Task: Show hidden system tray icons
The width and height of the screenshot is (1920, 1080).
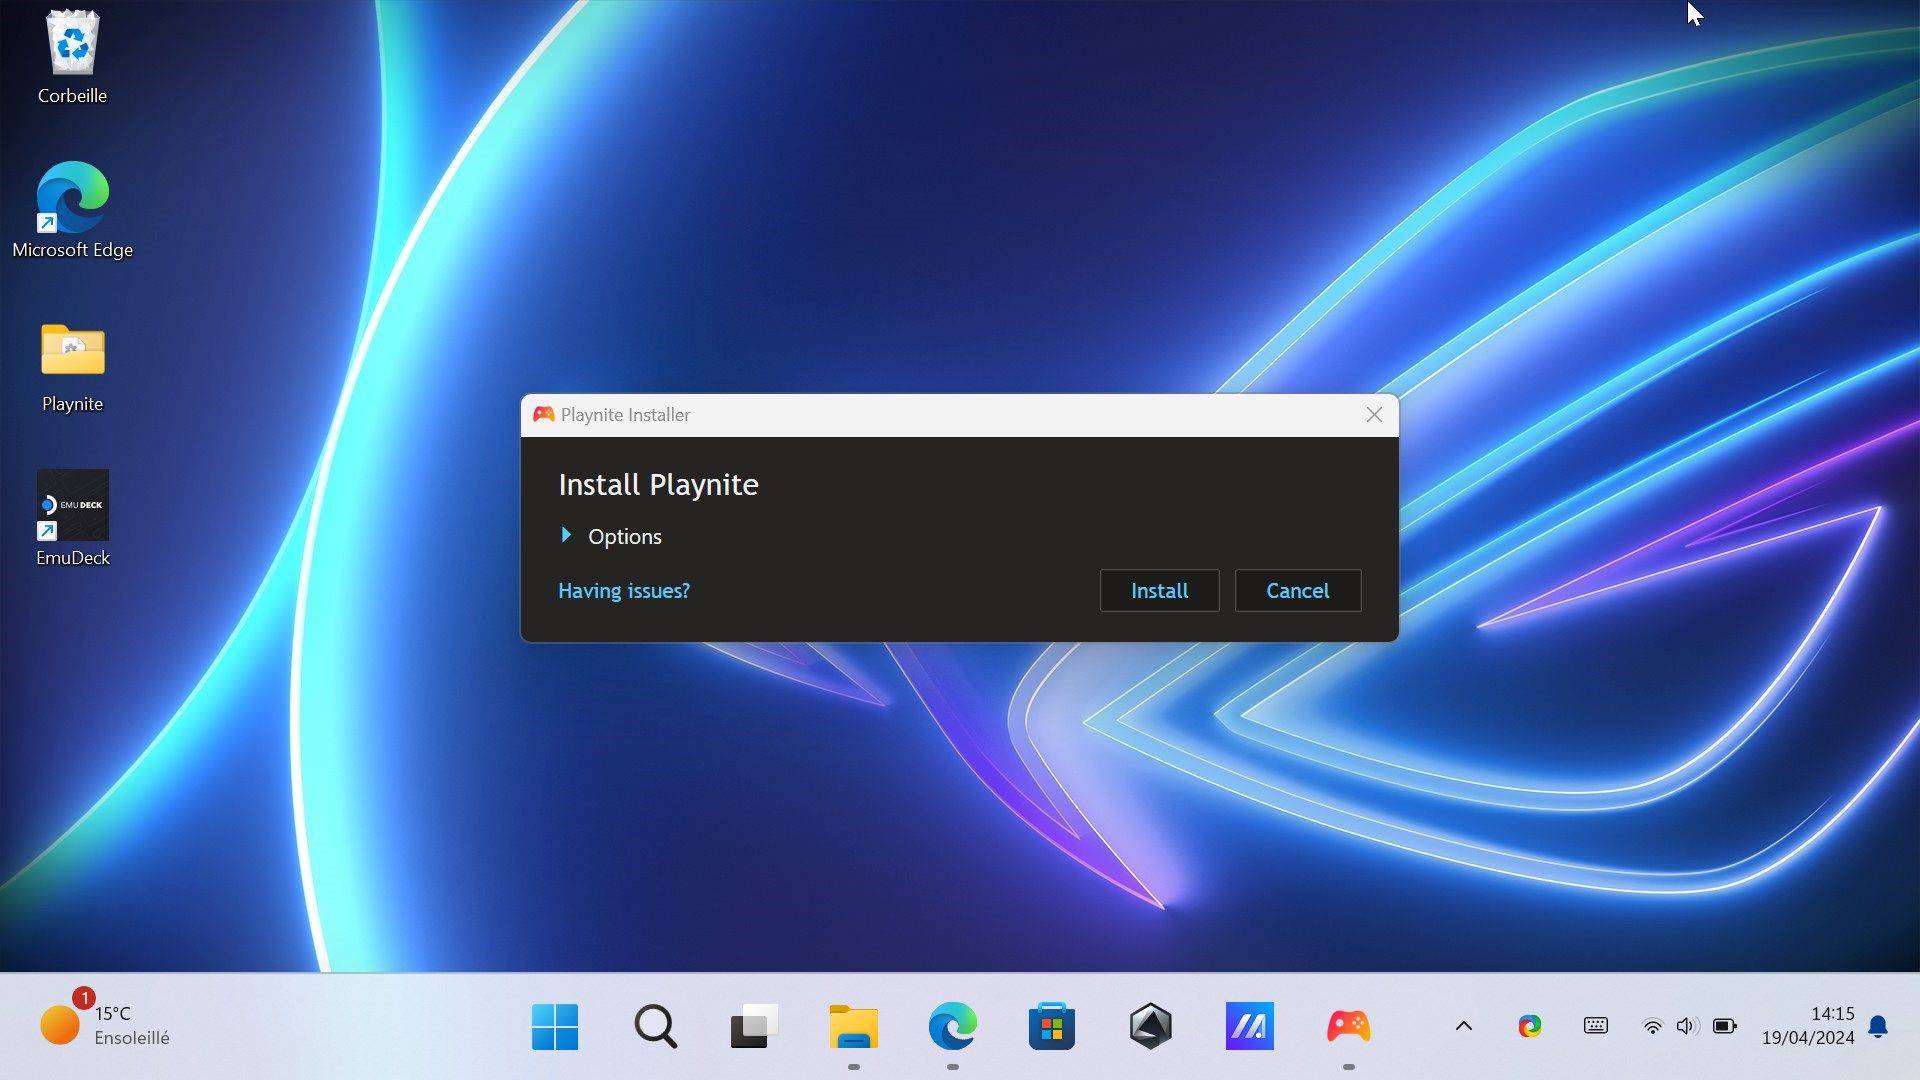Action: [x=1463, y=1026]
